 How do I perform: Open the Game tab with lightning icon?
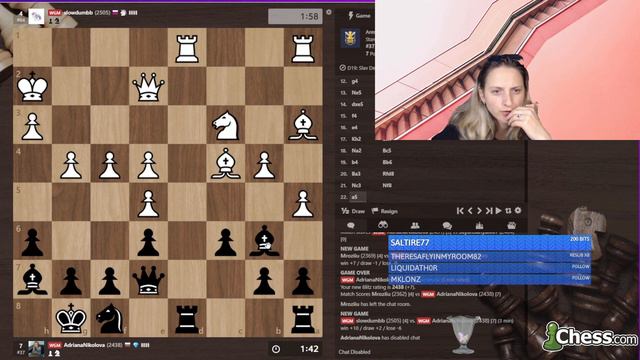click(359, 16)
